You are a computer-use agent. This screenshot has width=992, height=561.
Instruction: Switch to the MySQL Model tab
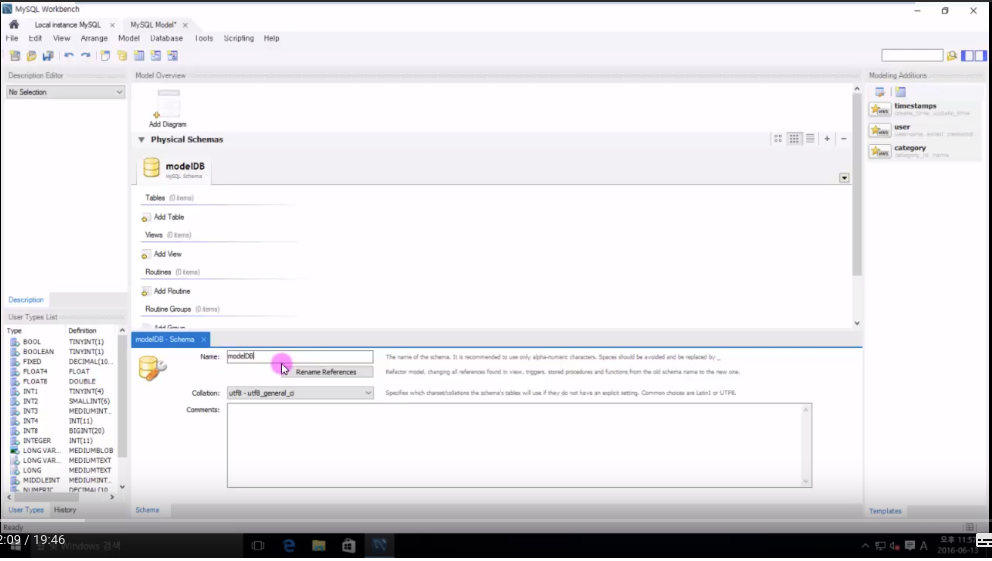click(x=153, y=25)
